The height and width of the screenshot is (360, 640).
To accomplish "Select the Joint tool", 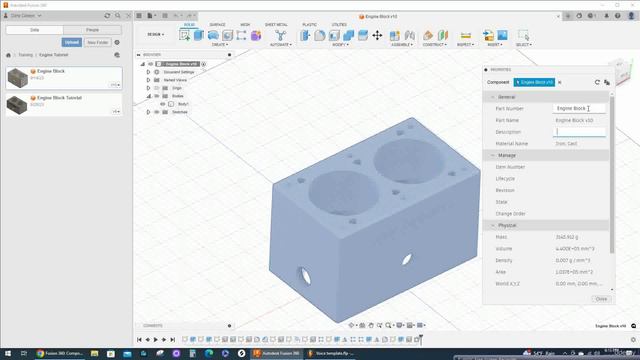I will click(410, 35).
